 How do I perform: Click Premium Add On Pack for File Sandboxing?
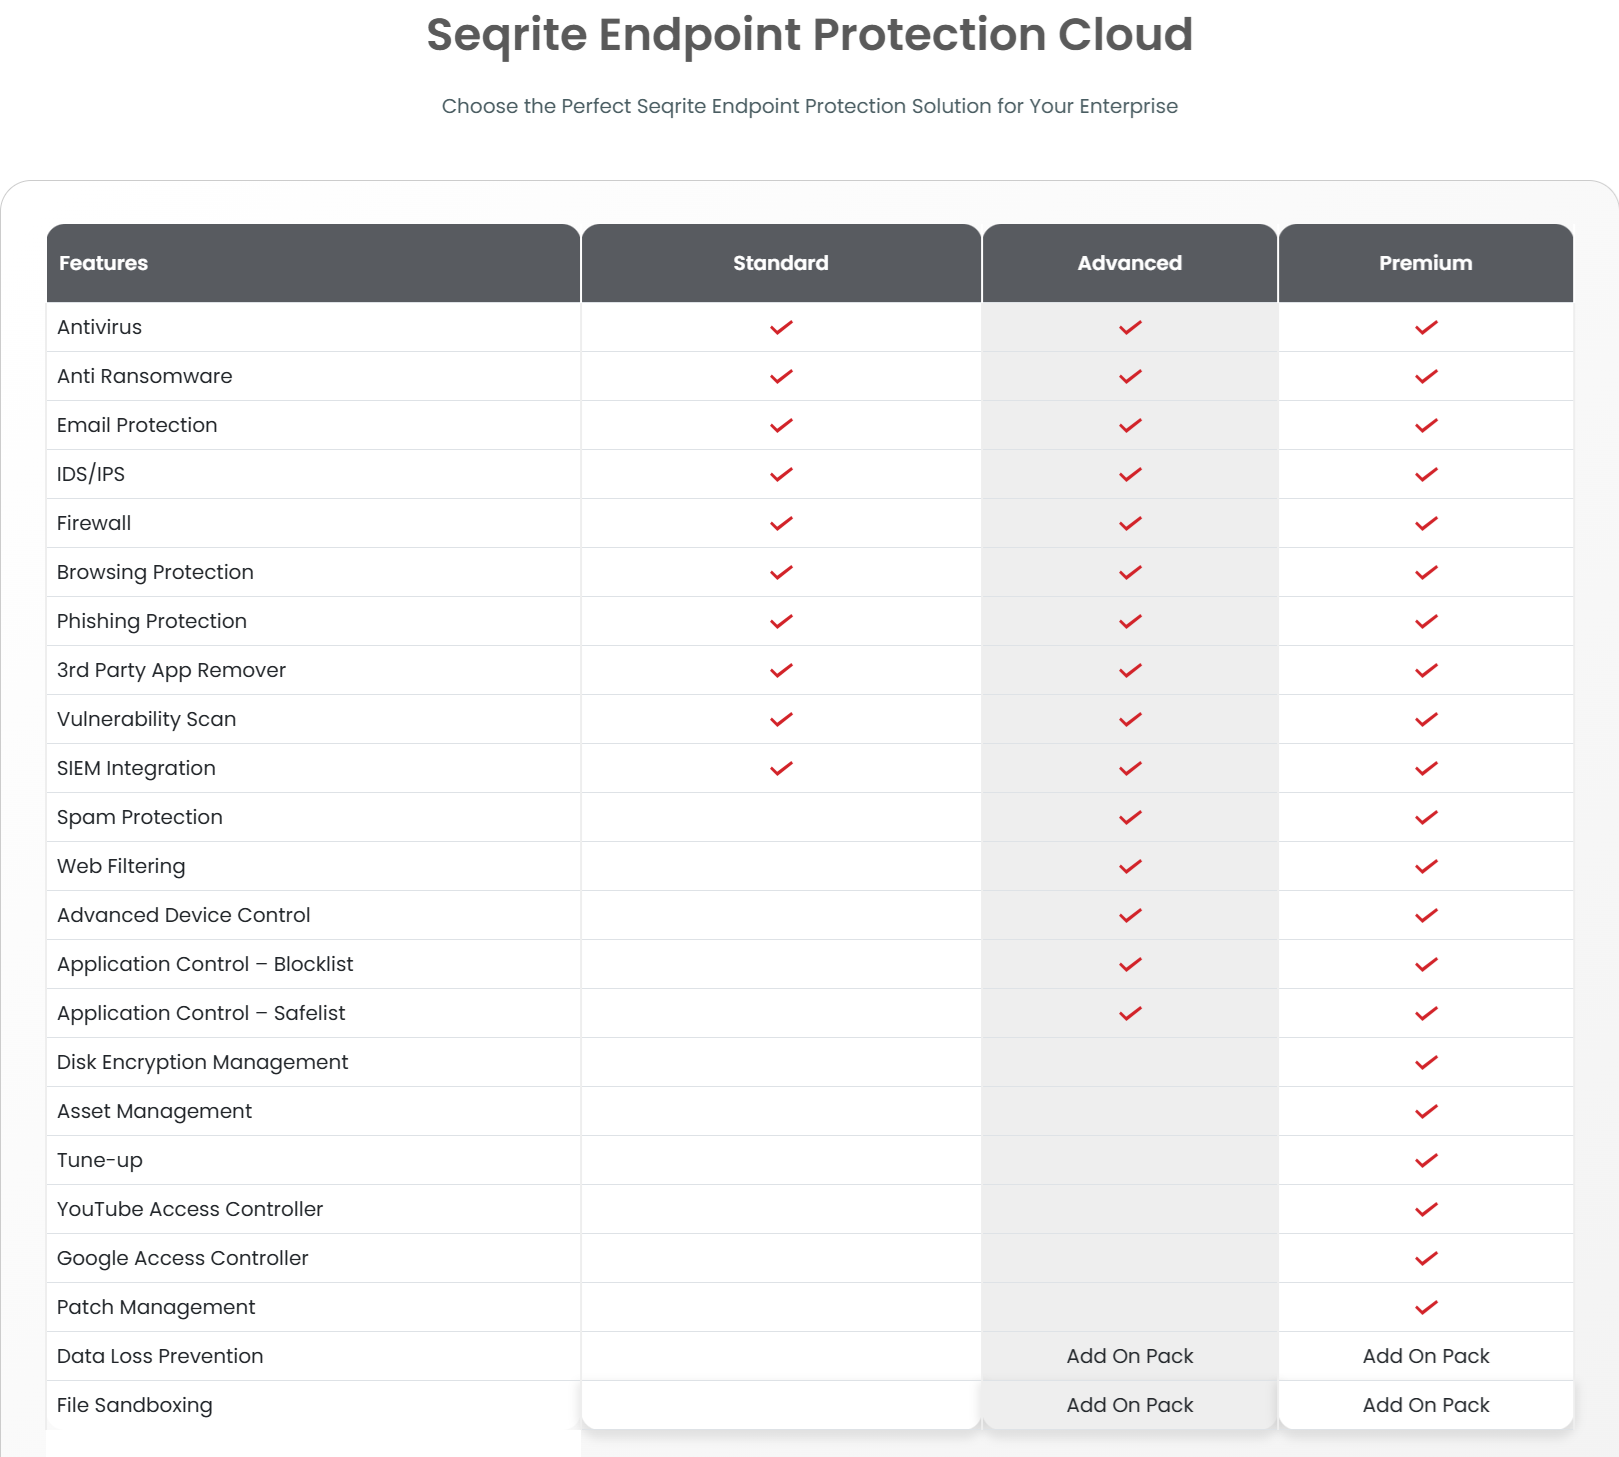pos(1426,1405)
